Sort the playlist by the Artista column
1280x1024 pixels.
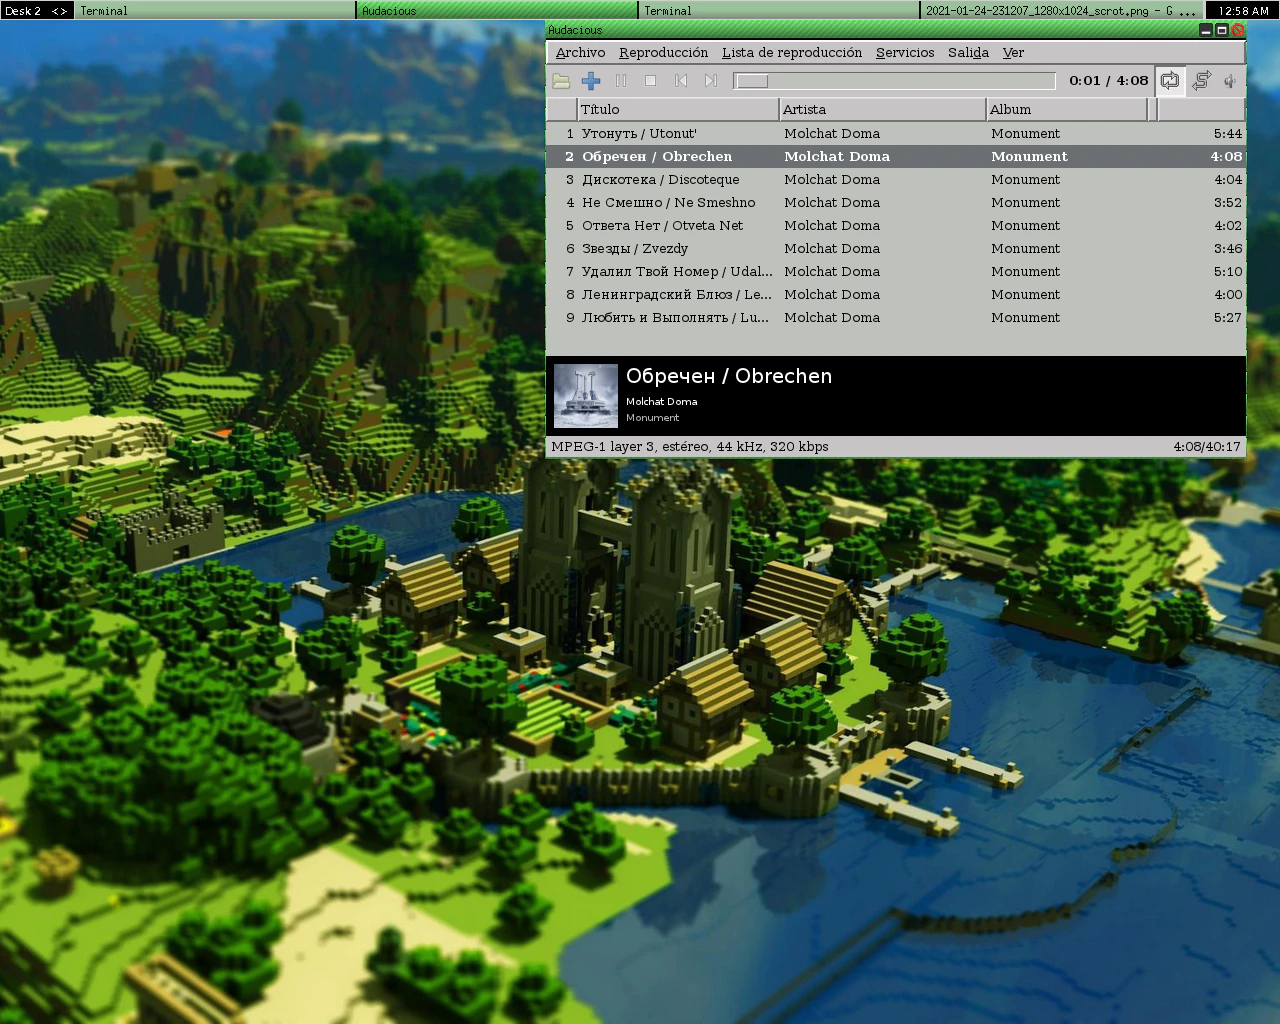[881, 109]
